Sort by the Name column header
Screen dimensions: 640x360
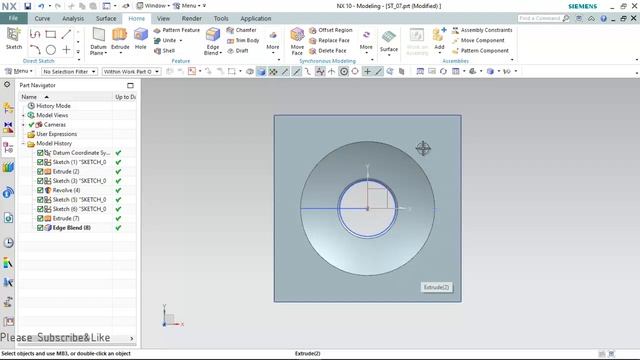point(65,97)
